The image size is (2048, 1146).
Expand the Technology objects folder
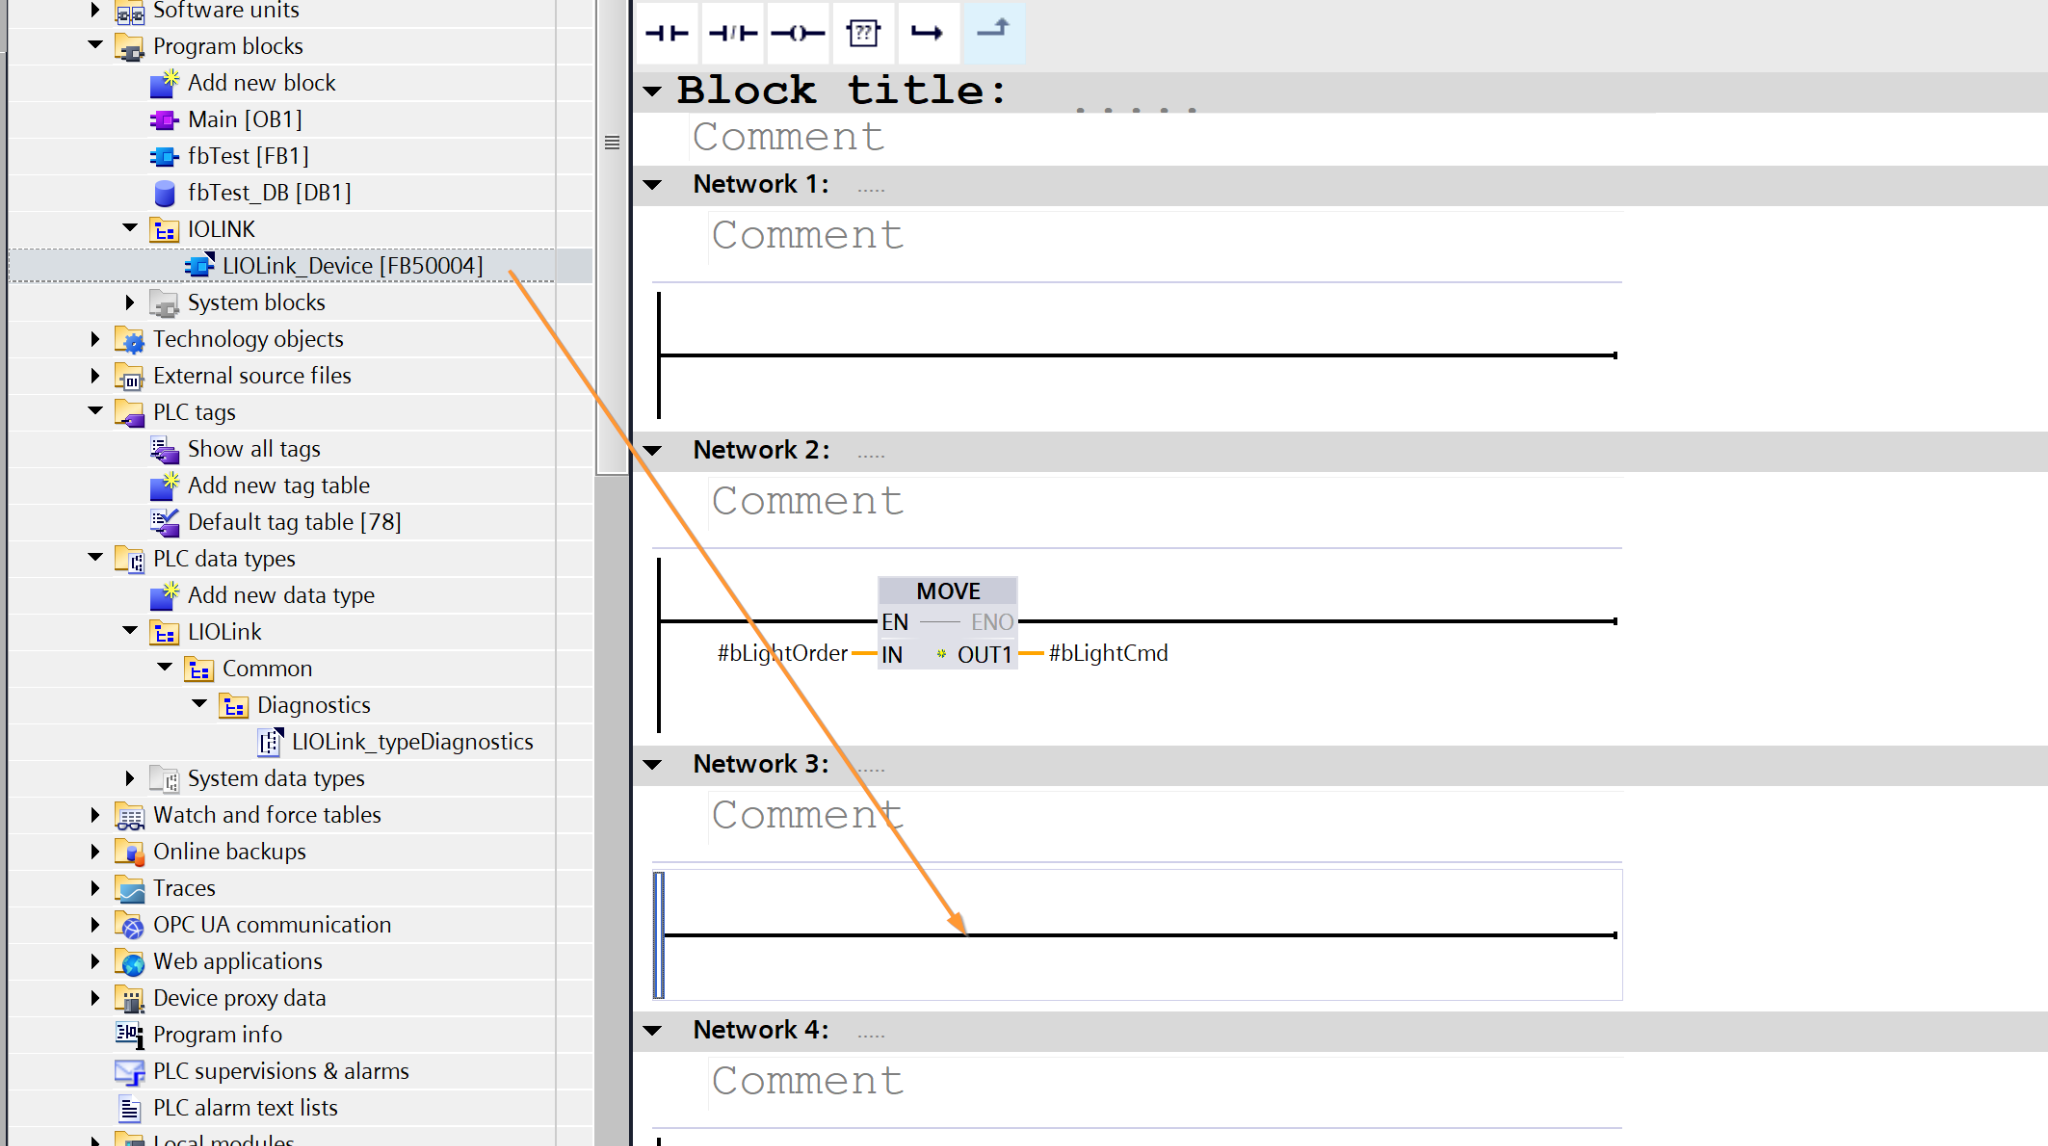pos(95,339)
